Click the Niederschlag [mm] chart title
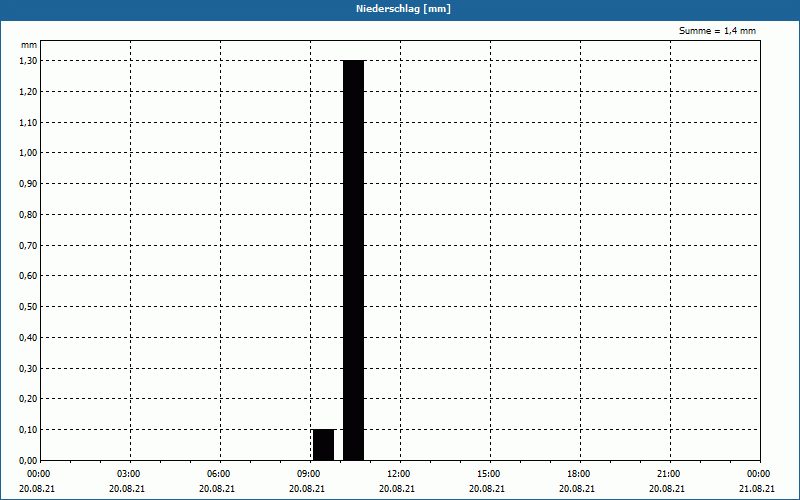Screen dimensions: 800x500 click(403, 9)
